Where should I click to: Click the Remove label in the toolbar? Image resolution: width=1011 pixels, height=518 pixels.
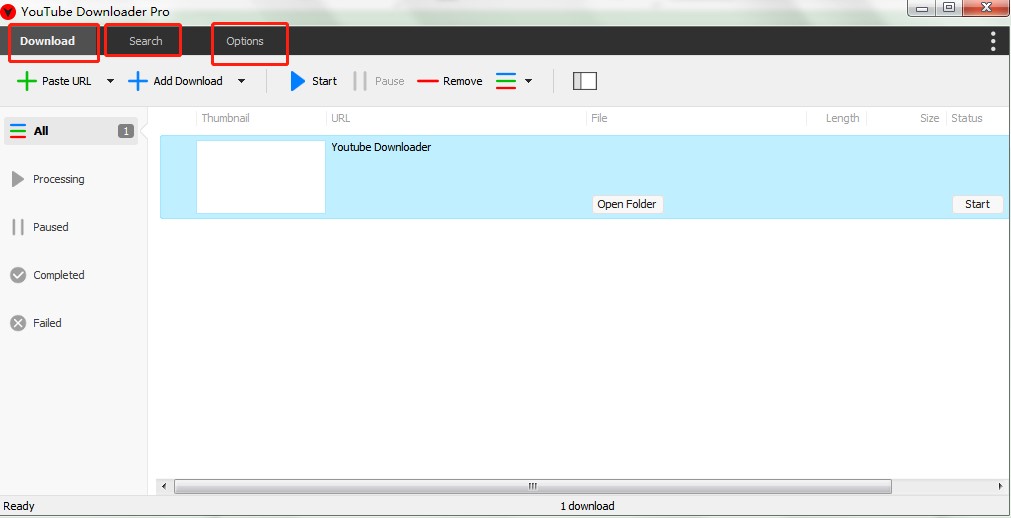click(462, 81)
